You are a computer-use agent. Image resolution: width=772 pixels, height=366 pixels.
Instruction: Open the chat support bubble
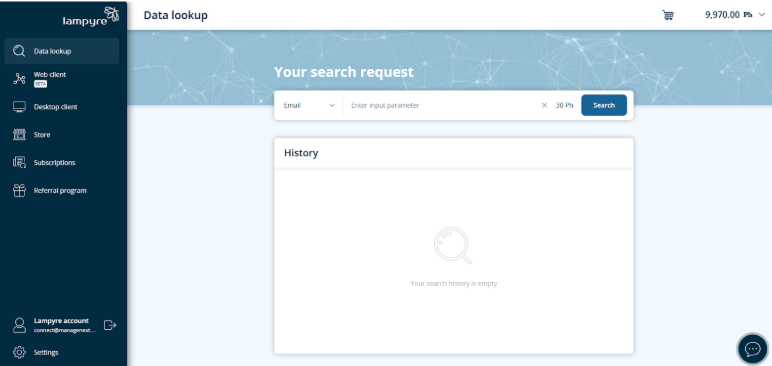pyautogui.click(x=753, y=349)
